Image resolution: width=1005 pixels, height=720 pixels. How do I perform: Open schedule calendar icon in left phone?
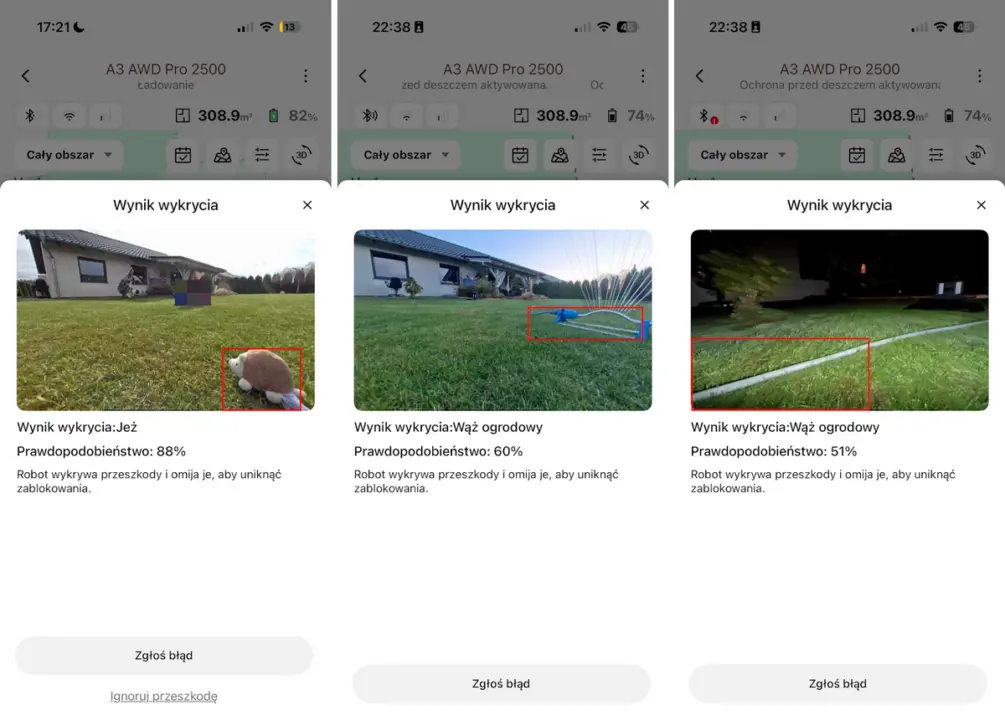coord(183,155)
